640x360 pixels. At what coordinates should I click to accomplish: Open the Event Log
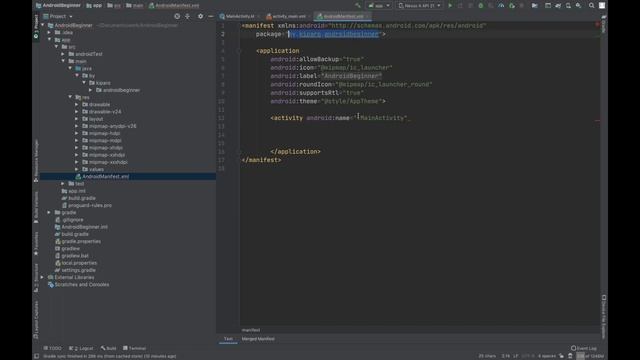point(584,348)
